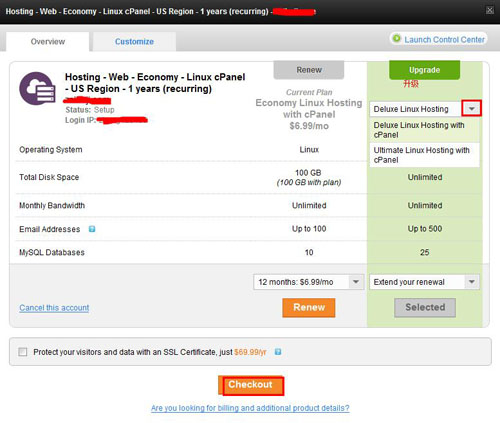The image size is (500, 423).
Task: Click the gray Selected button
Action: 425,307
